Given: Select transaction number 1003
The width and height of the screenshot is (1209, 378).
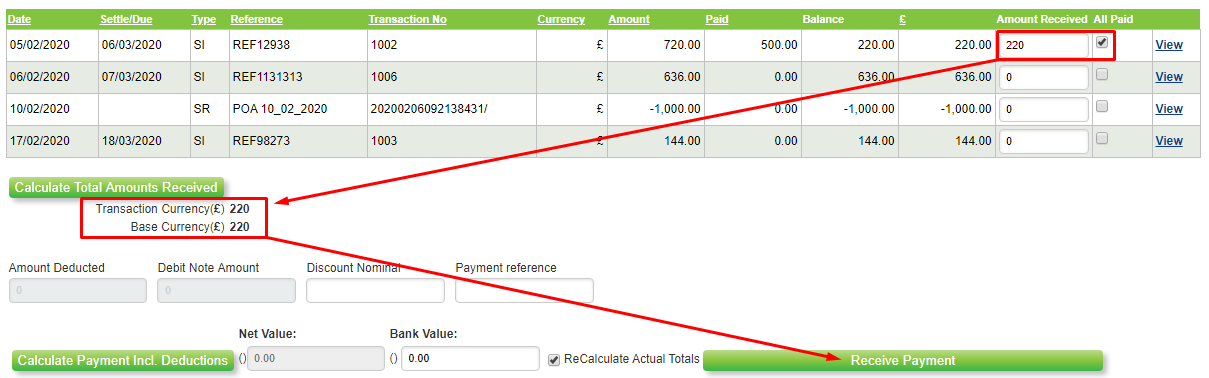Looking at the screenshot, I should pos(384,141).
